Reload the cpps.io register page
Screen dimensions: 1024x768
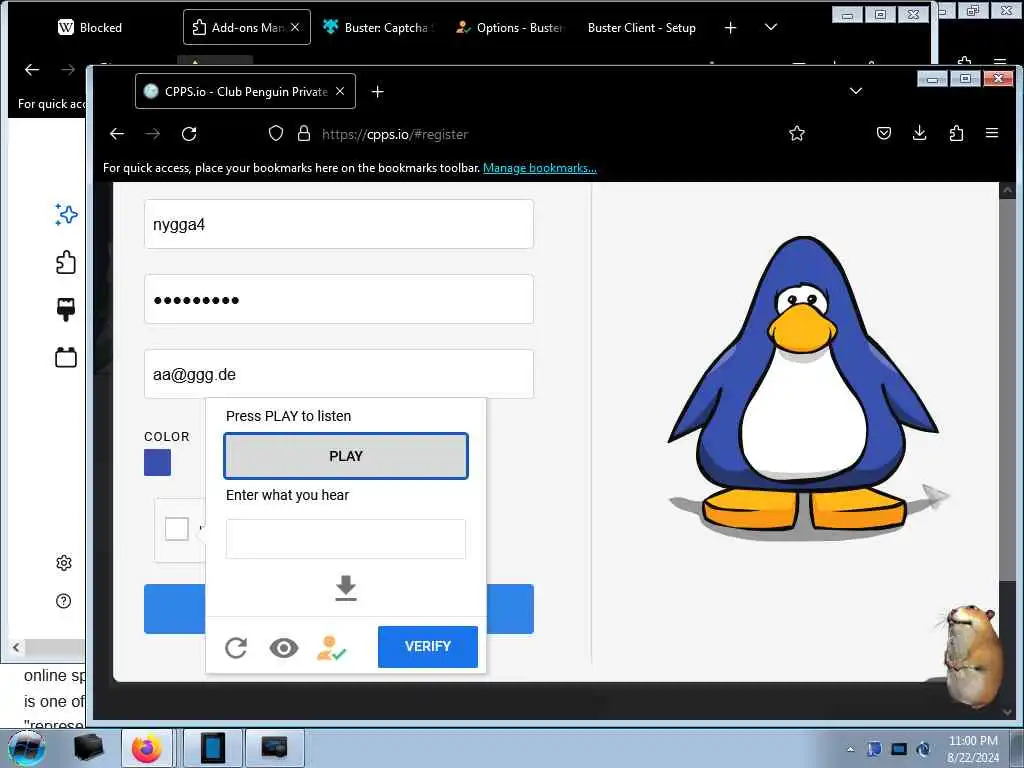pyautogui.click(x=189, y=134)
